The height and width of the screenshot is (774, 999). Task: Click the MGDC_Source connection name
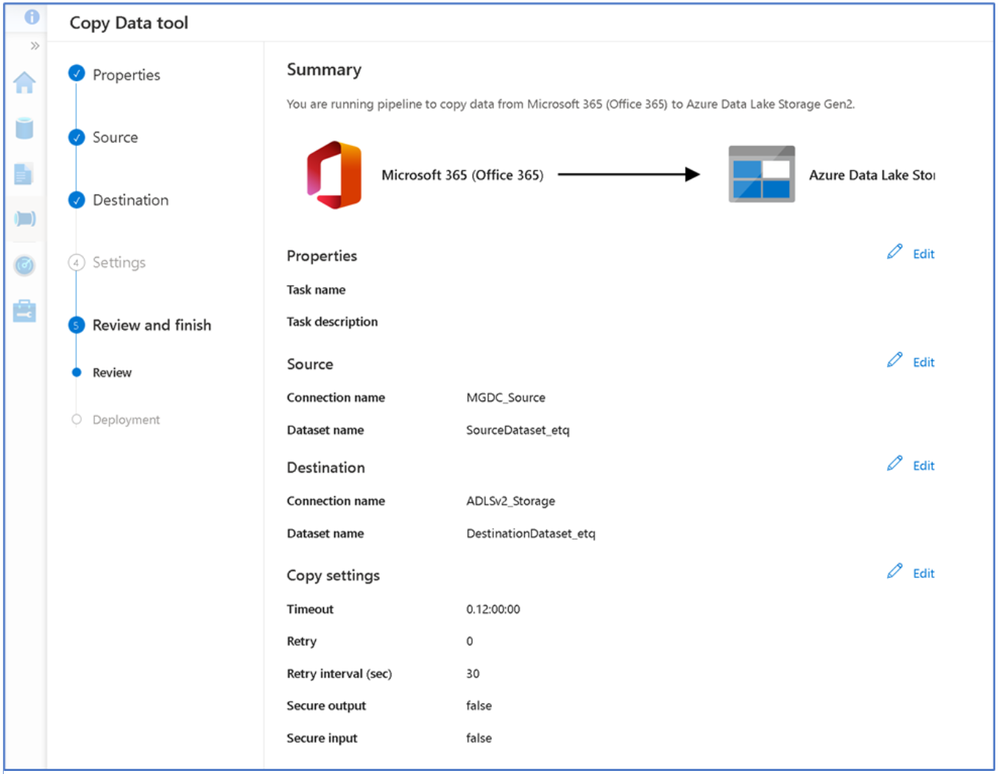[506, 398]
